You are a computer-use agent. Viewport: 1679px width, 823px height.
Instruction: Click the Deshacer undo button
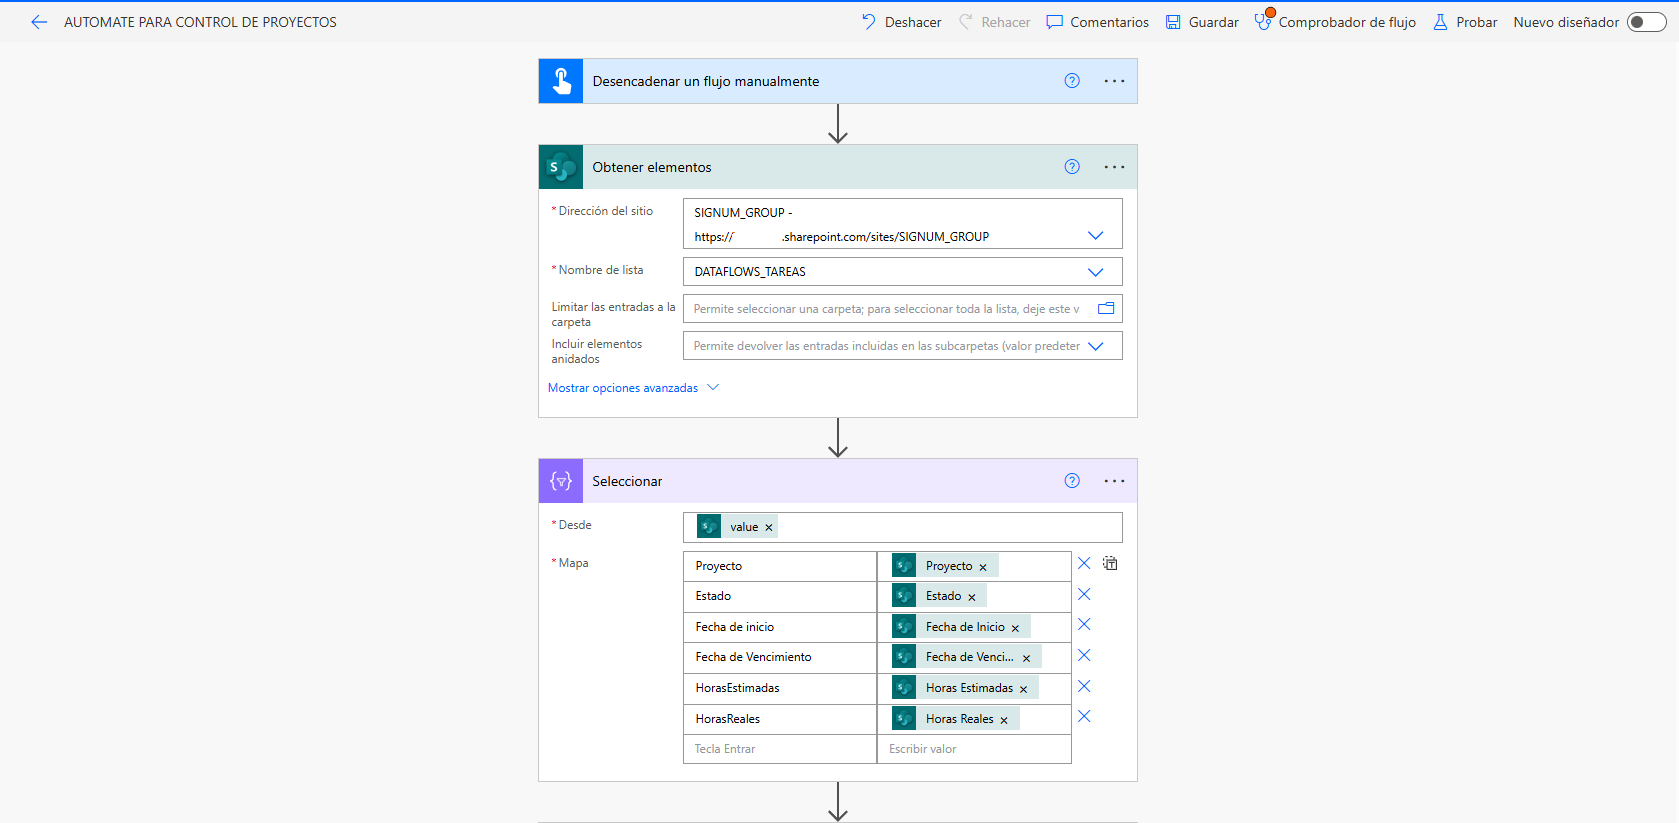pos(901,22)
